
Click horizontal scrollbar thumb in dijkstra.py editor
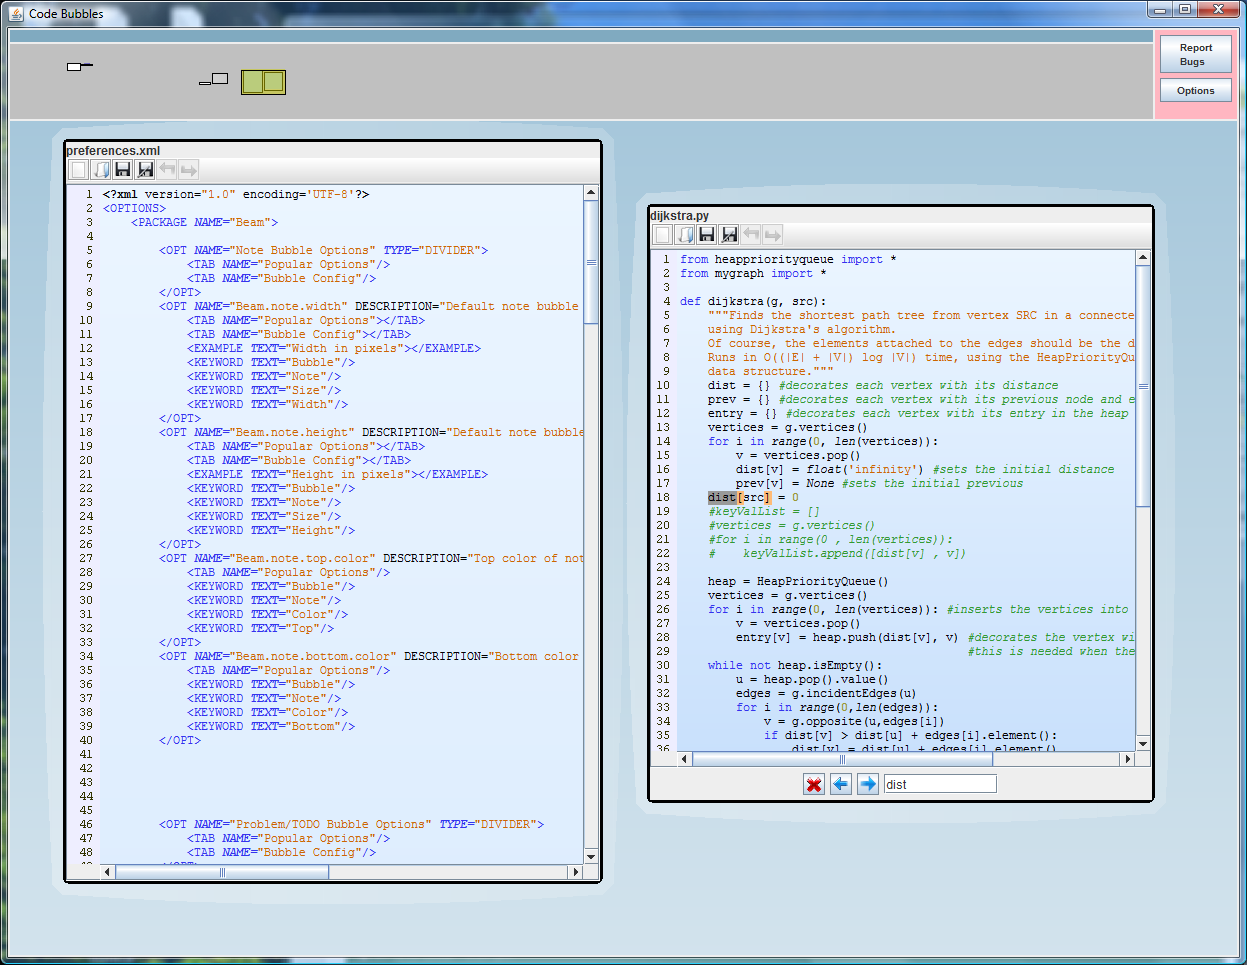842,759
